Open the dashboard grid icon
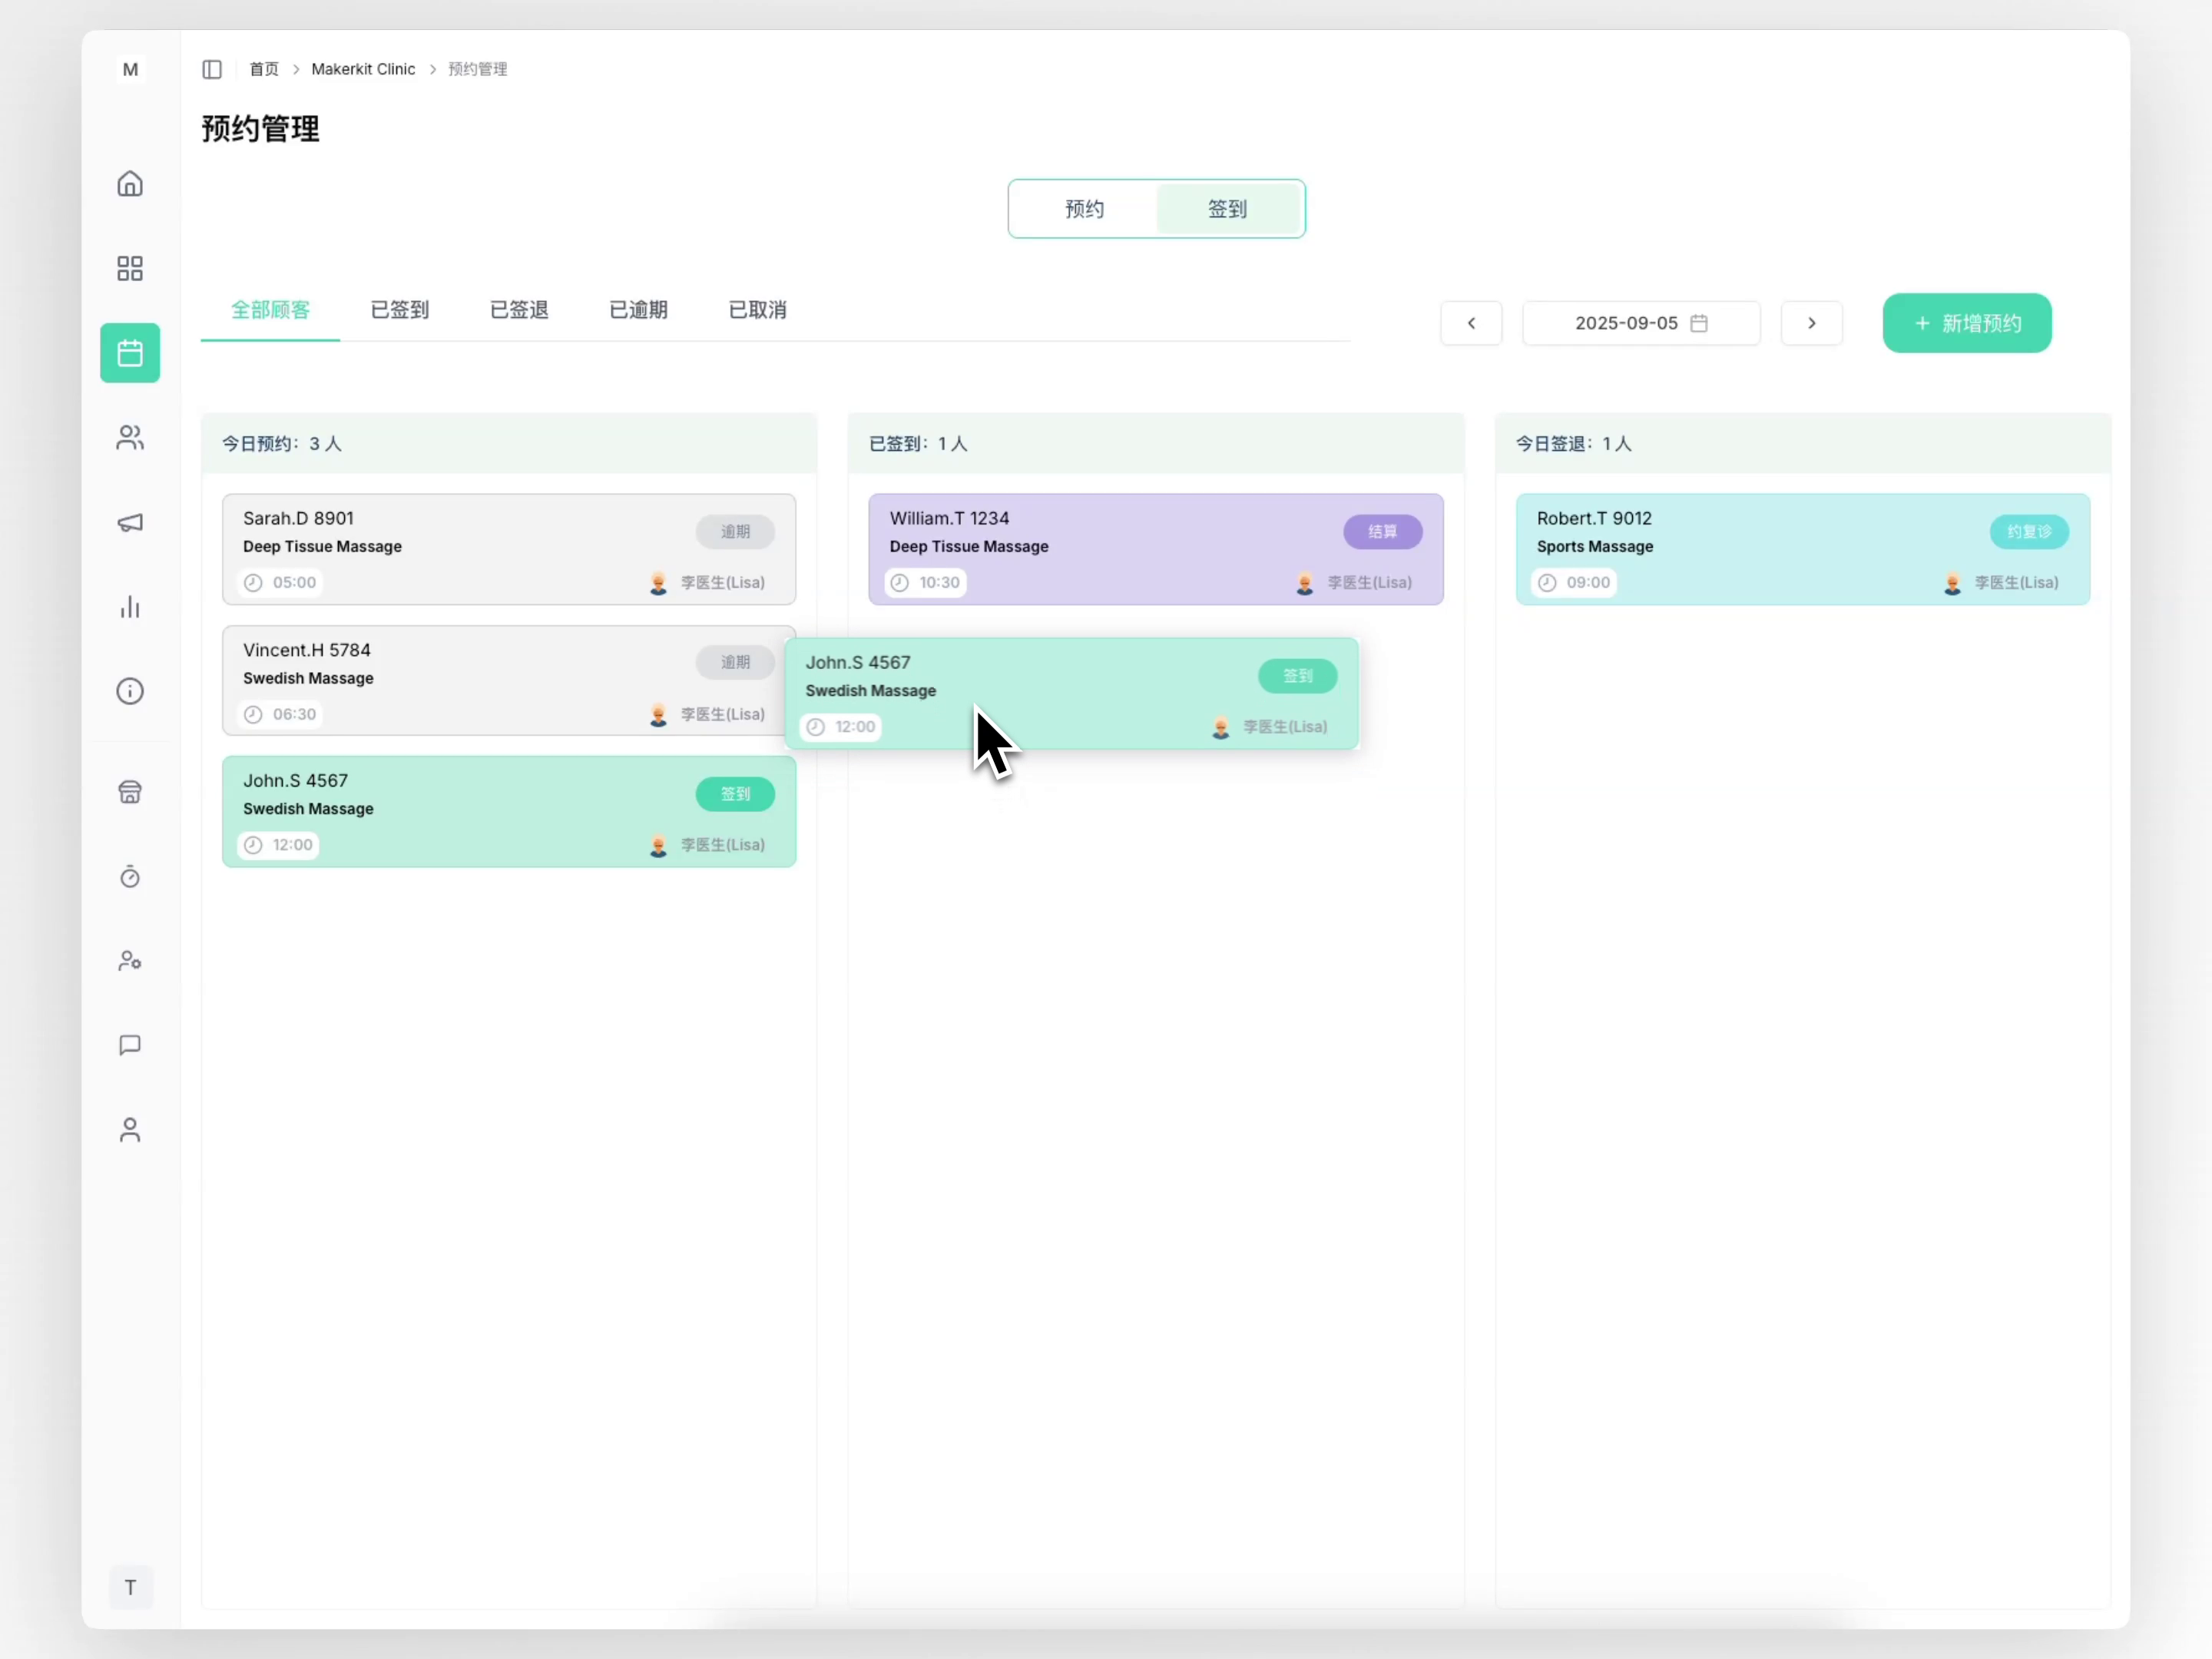This screenshot has height=1659, width=2212. tap(130, 267)
